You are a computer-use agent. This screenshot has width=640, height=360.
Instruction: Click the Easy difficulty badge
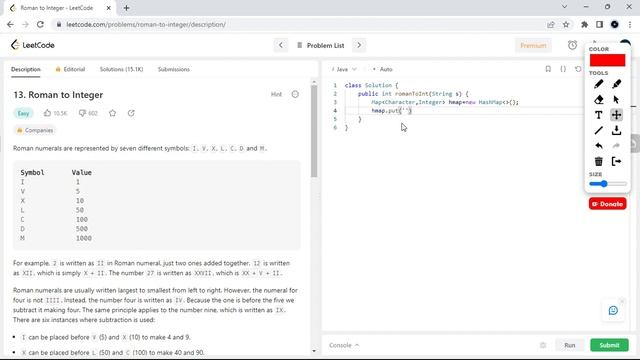click(23, 113)
